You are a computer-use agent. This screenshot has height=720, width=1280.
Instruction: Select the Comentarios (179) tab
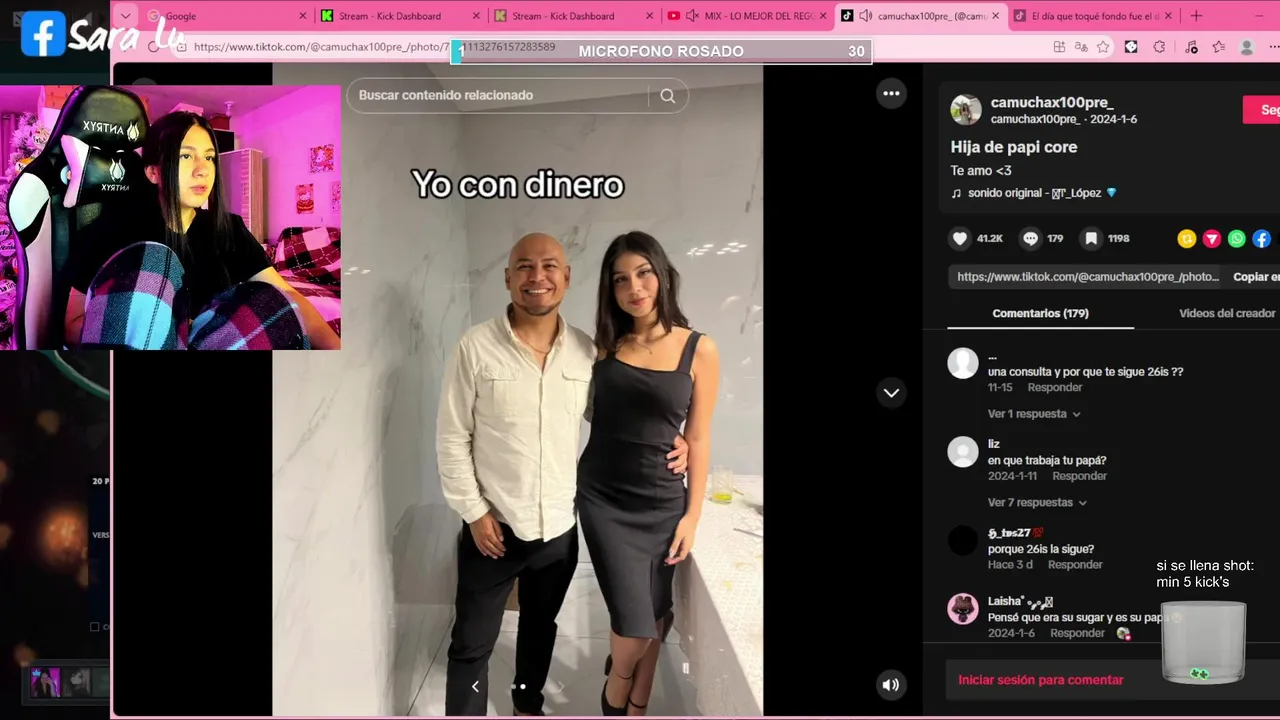1040,313
